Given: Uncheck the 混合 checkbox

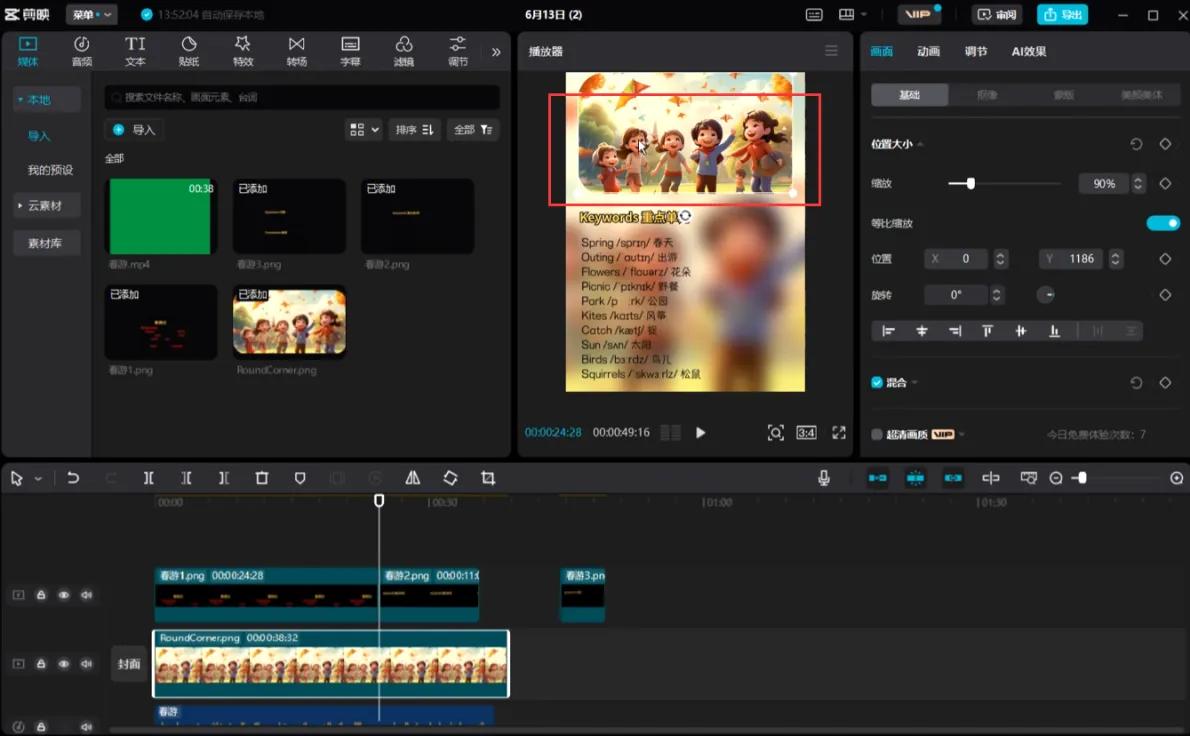Looking at the screenshot, I should [877, 382].
